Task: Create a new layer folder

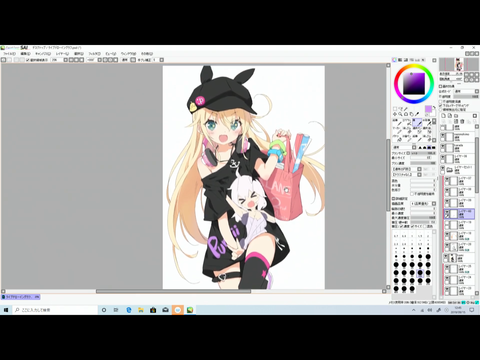Action: click(x=456, y=115)
